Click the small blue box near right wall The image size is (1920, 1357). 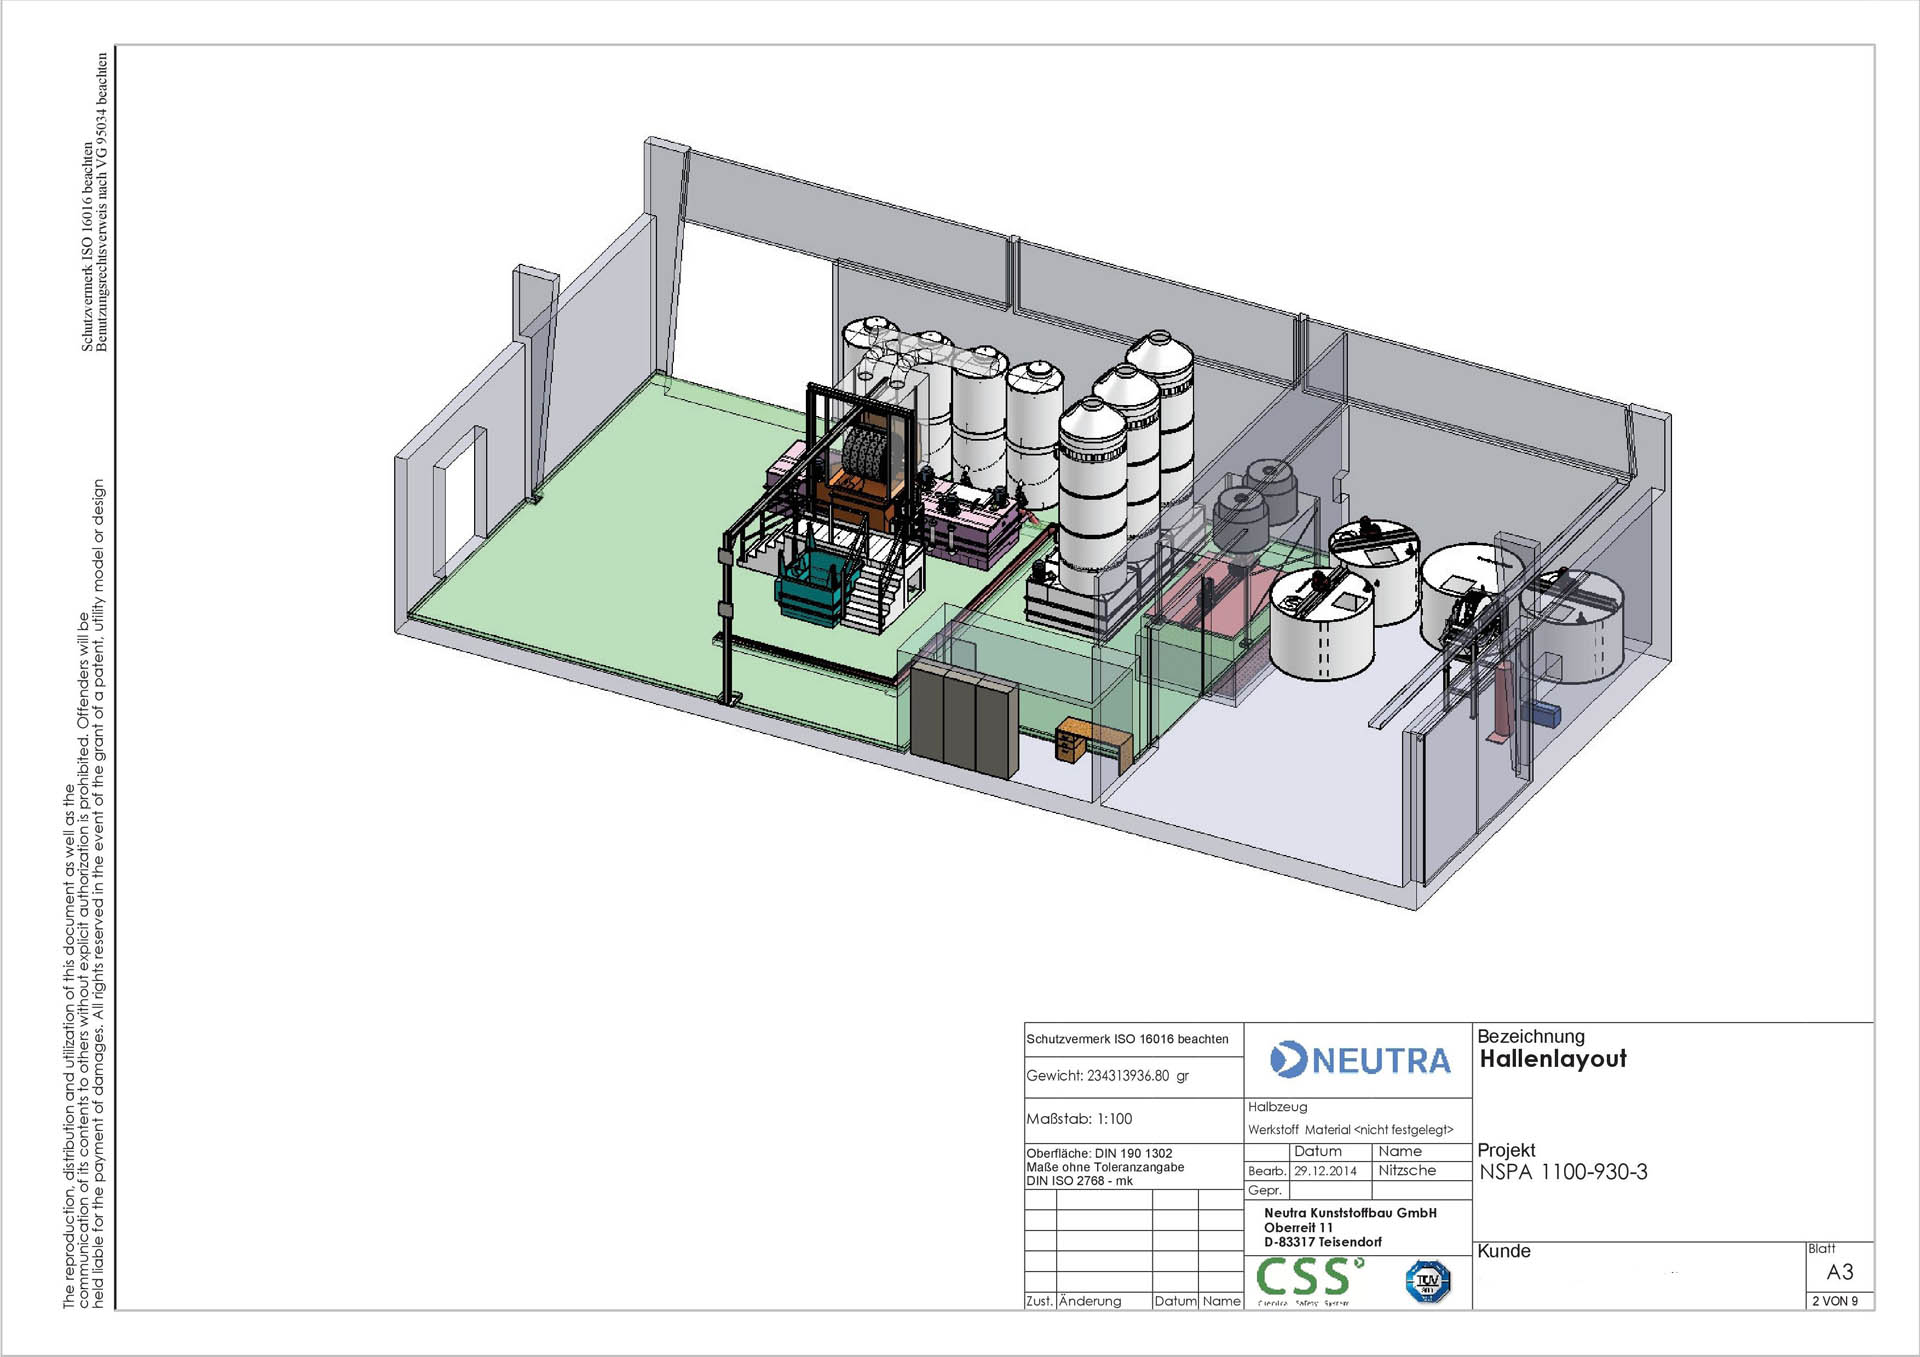pos(1541,712)
